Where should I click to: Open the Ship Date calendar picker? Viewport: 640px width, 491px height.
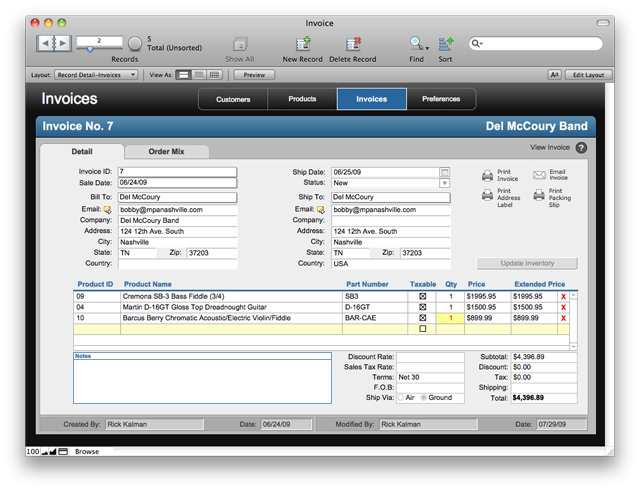coord(445,172)
